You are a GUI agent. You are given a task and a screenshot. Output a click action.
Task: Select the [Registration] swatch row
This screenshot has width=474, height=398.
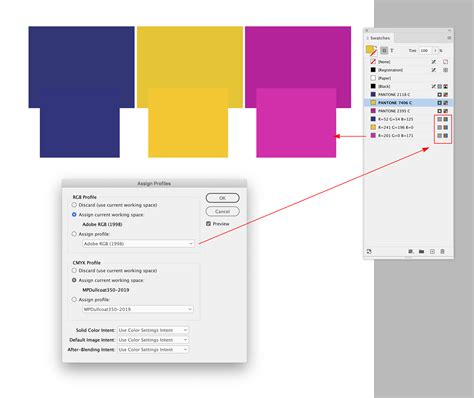(x=409, y=70)
